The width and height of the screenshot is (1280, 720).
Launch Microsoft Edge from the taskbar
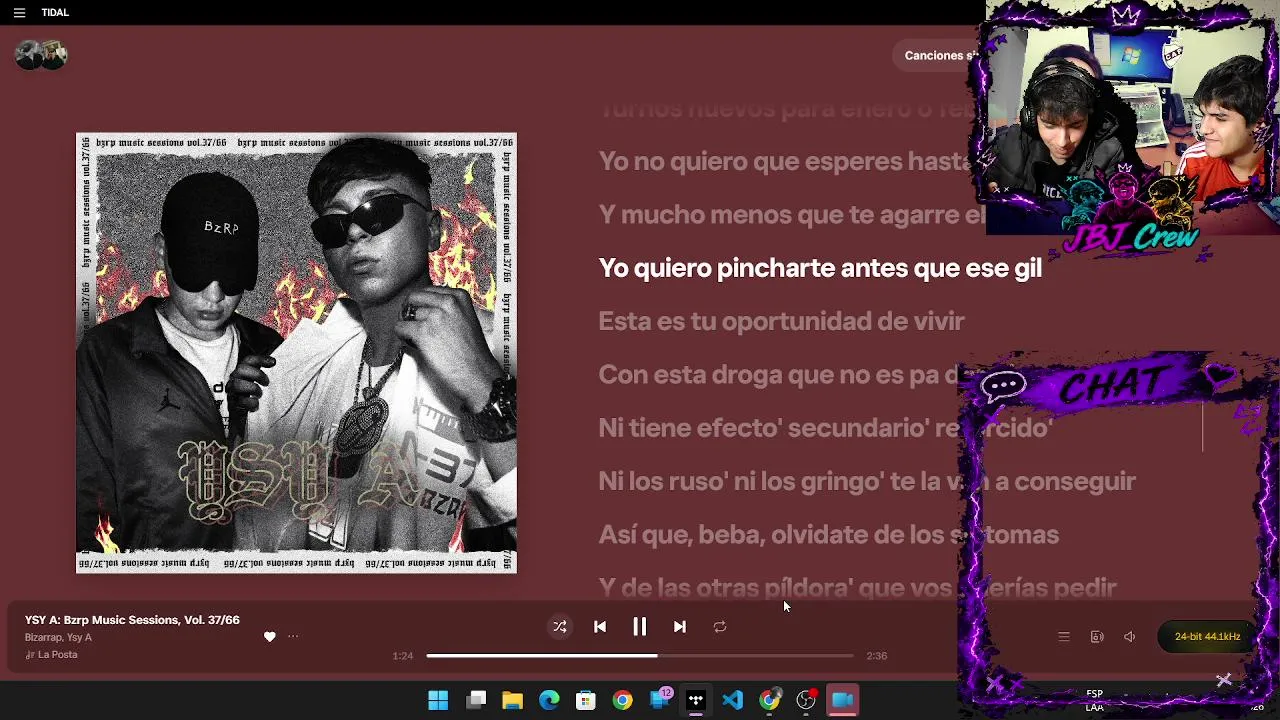(549, 700)
